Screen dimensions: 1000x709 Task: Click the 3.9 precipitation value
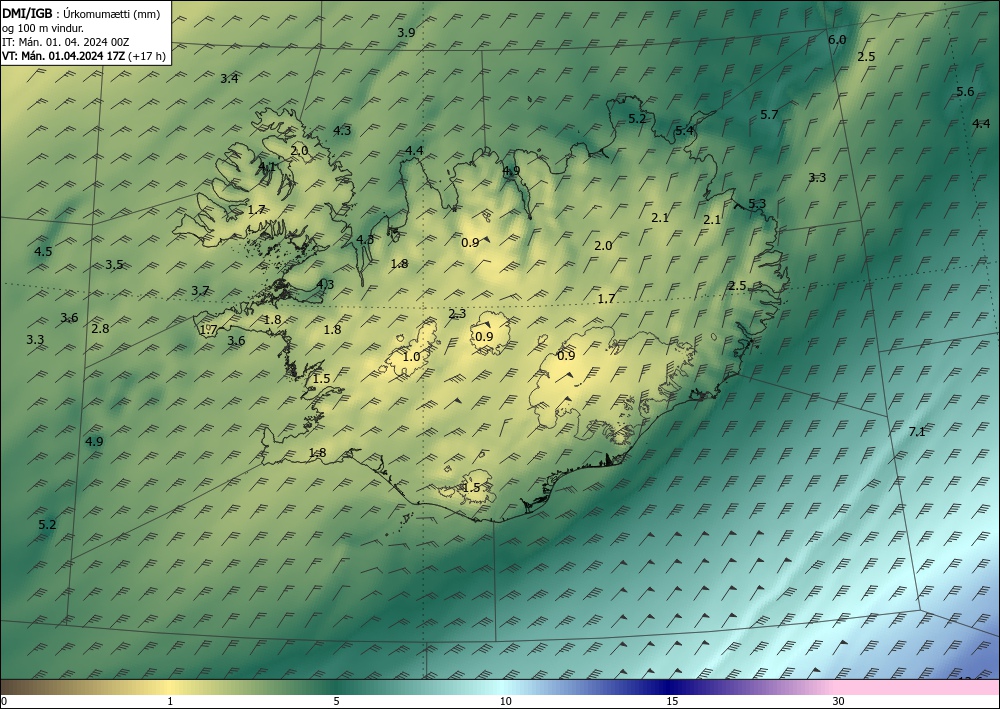(406, 33)
